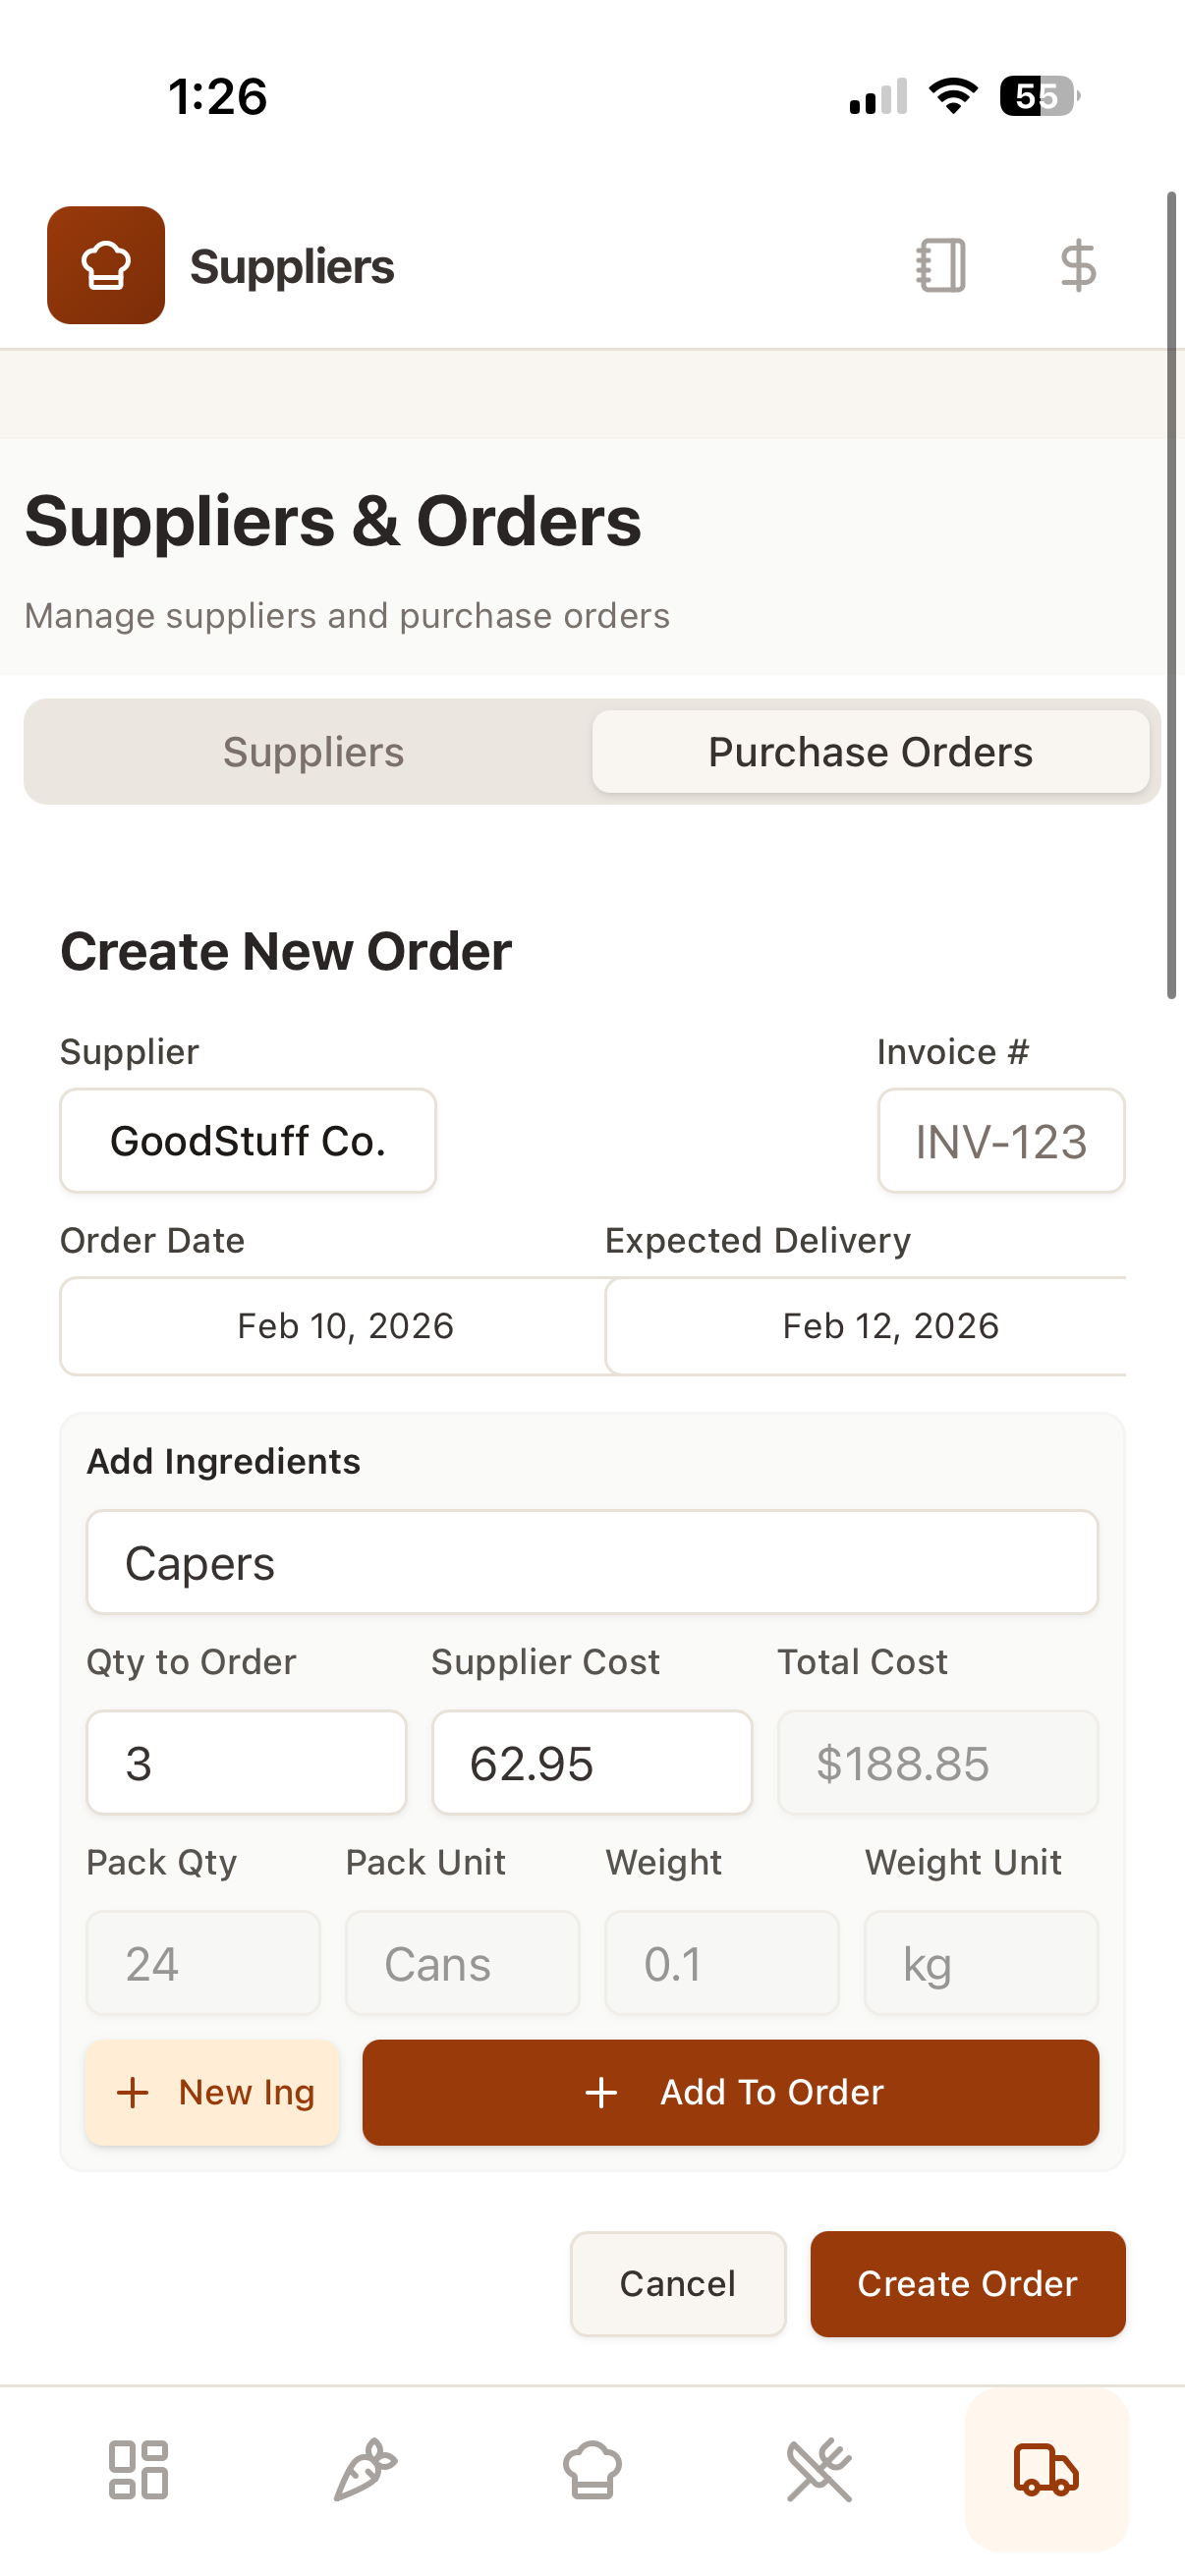Switch to the Suppliers tab

pyautogui.click(x=313, y=752)
